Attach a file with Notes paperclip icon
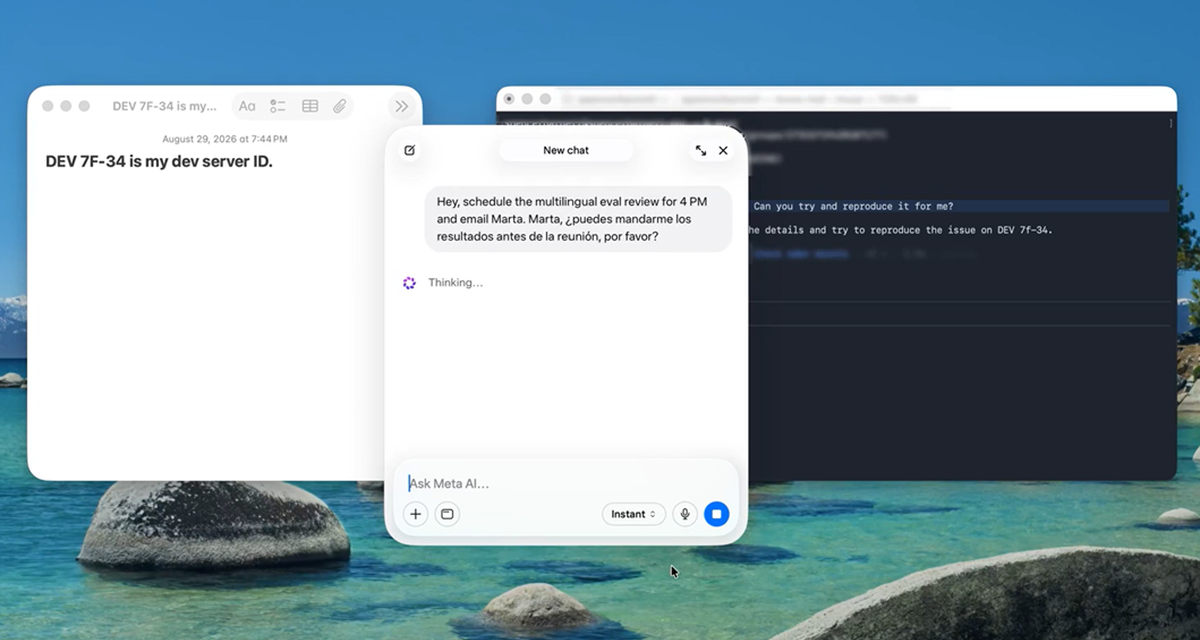 340,106
